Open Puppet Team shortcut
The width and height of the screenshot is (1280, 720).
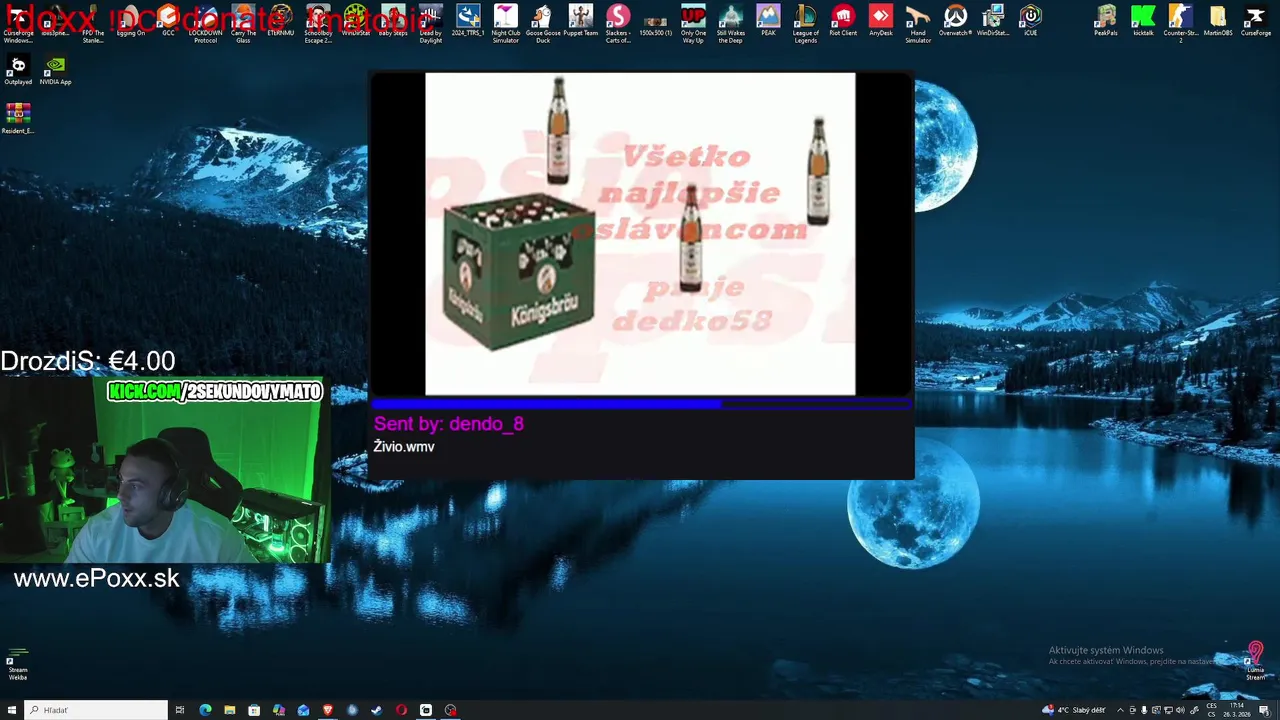pyautogui.click(x=580, y=21)
